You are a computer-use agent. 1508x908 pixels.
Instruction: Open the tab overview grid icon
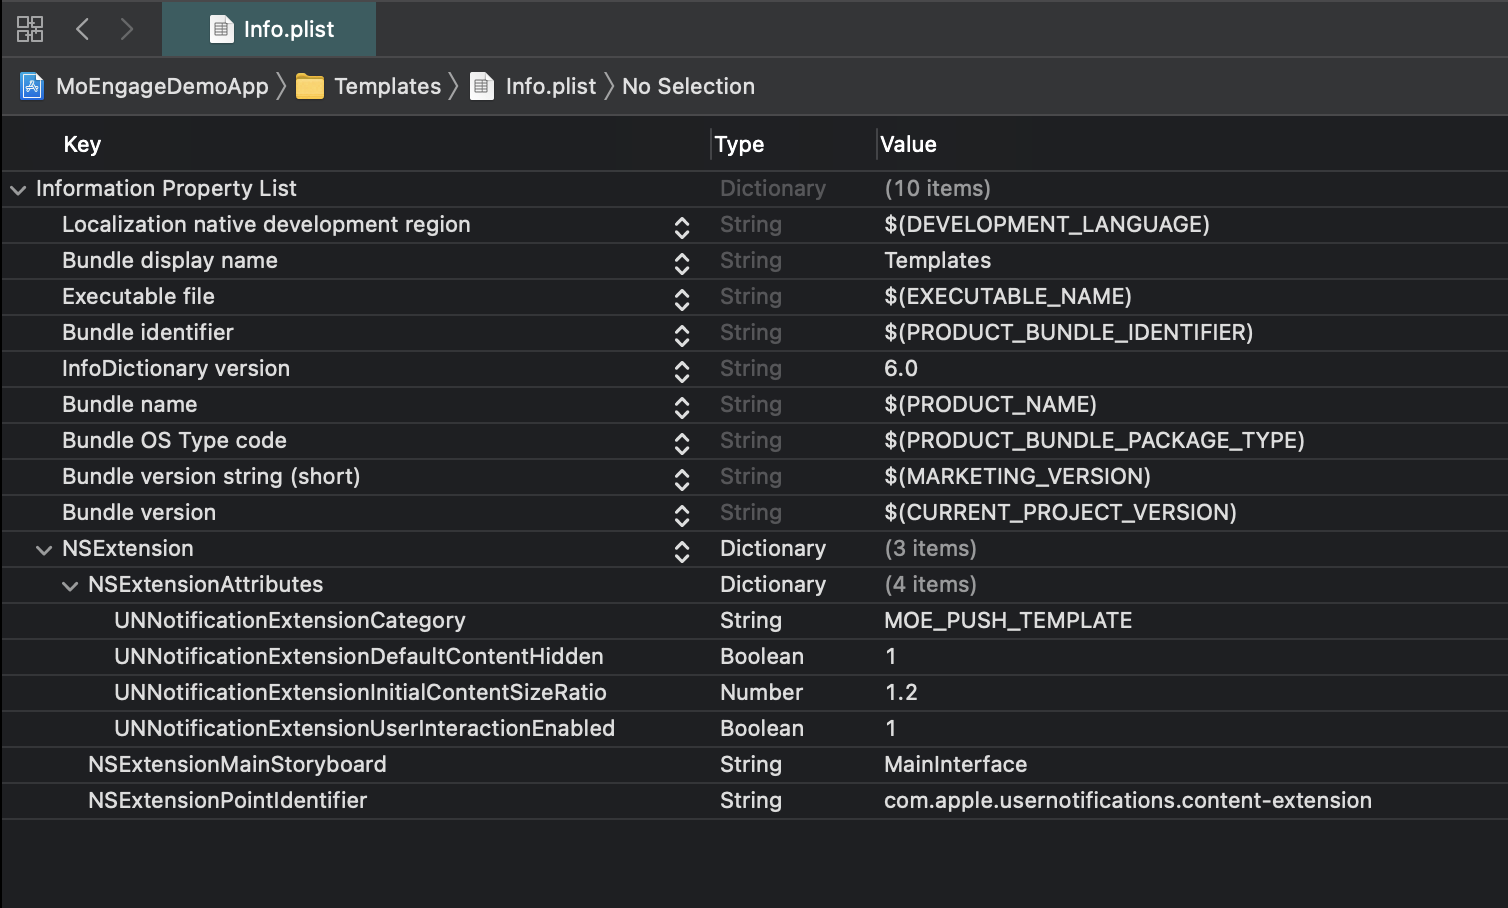[30, 29]
